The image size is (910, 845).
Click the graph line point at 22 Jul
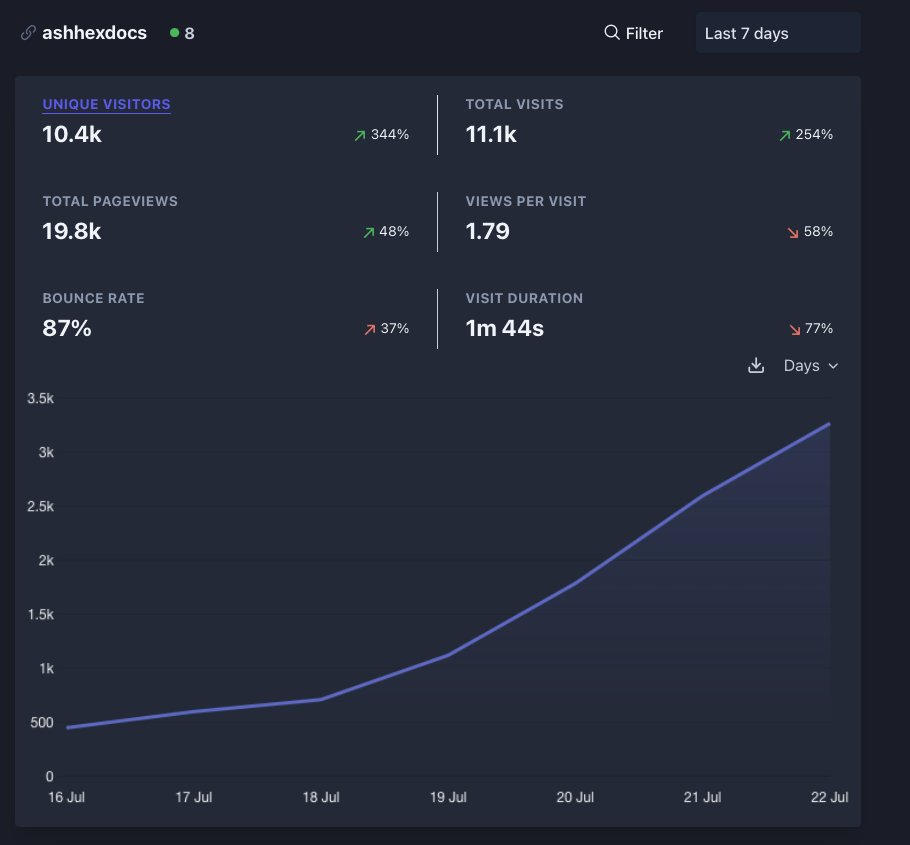pyautogui.click(x=829, y=424)
